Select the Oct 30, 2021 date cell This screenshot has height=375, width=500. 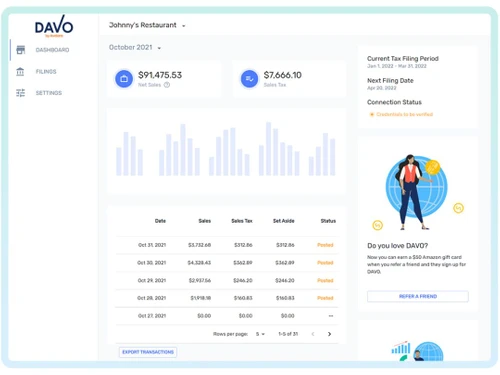(x=152, y=263)
